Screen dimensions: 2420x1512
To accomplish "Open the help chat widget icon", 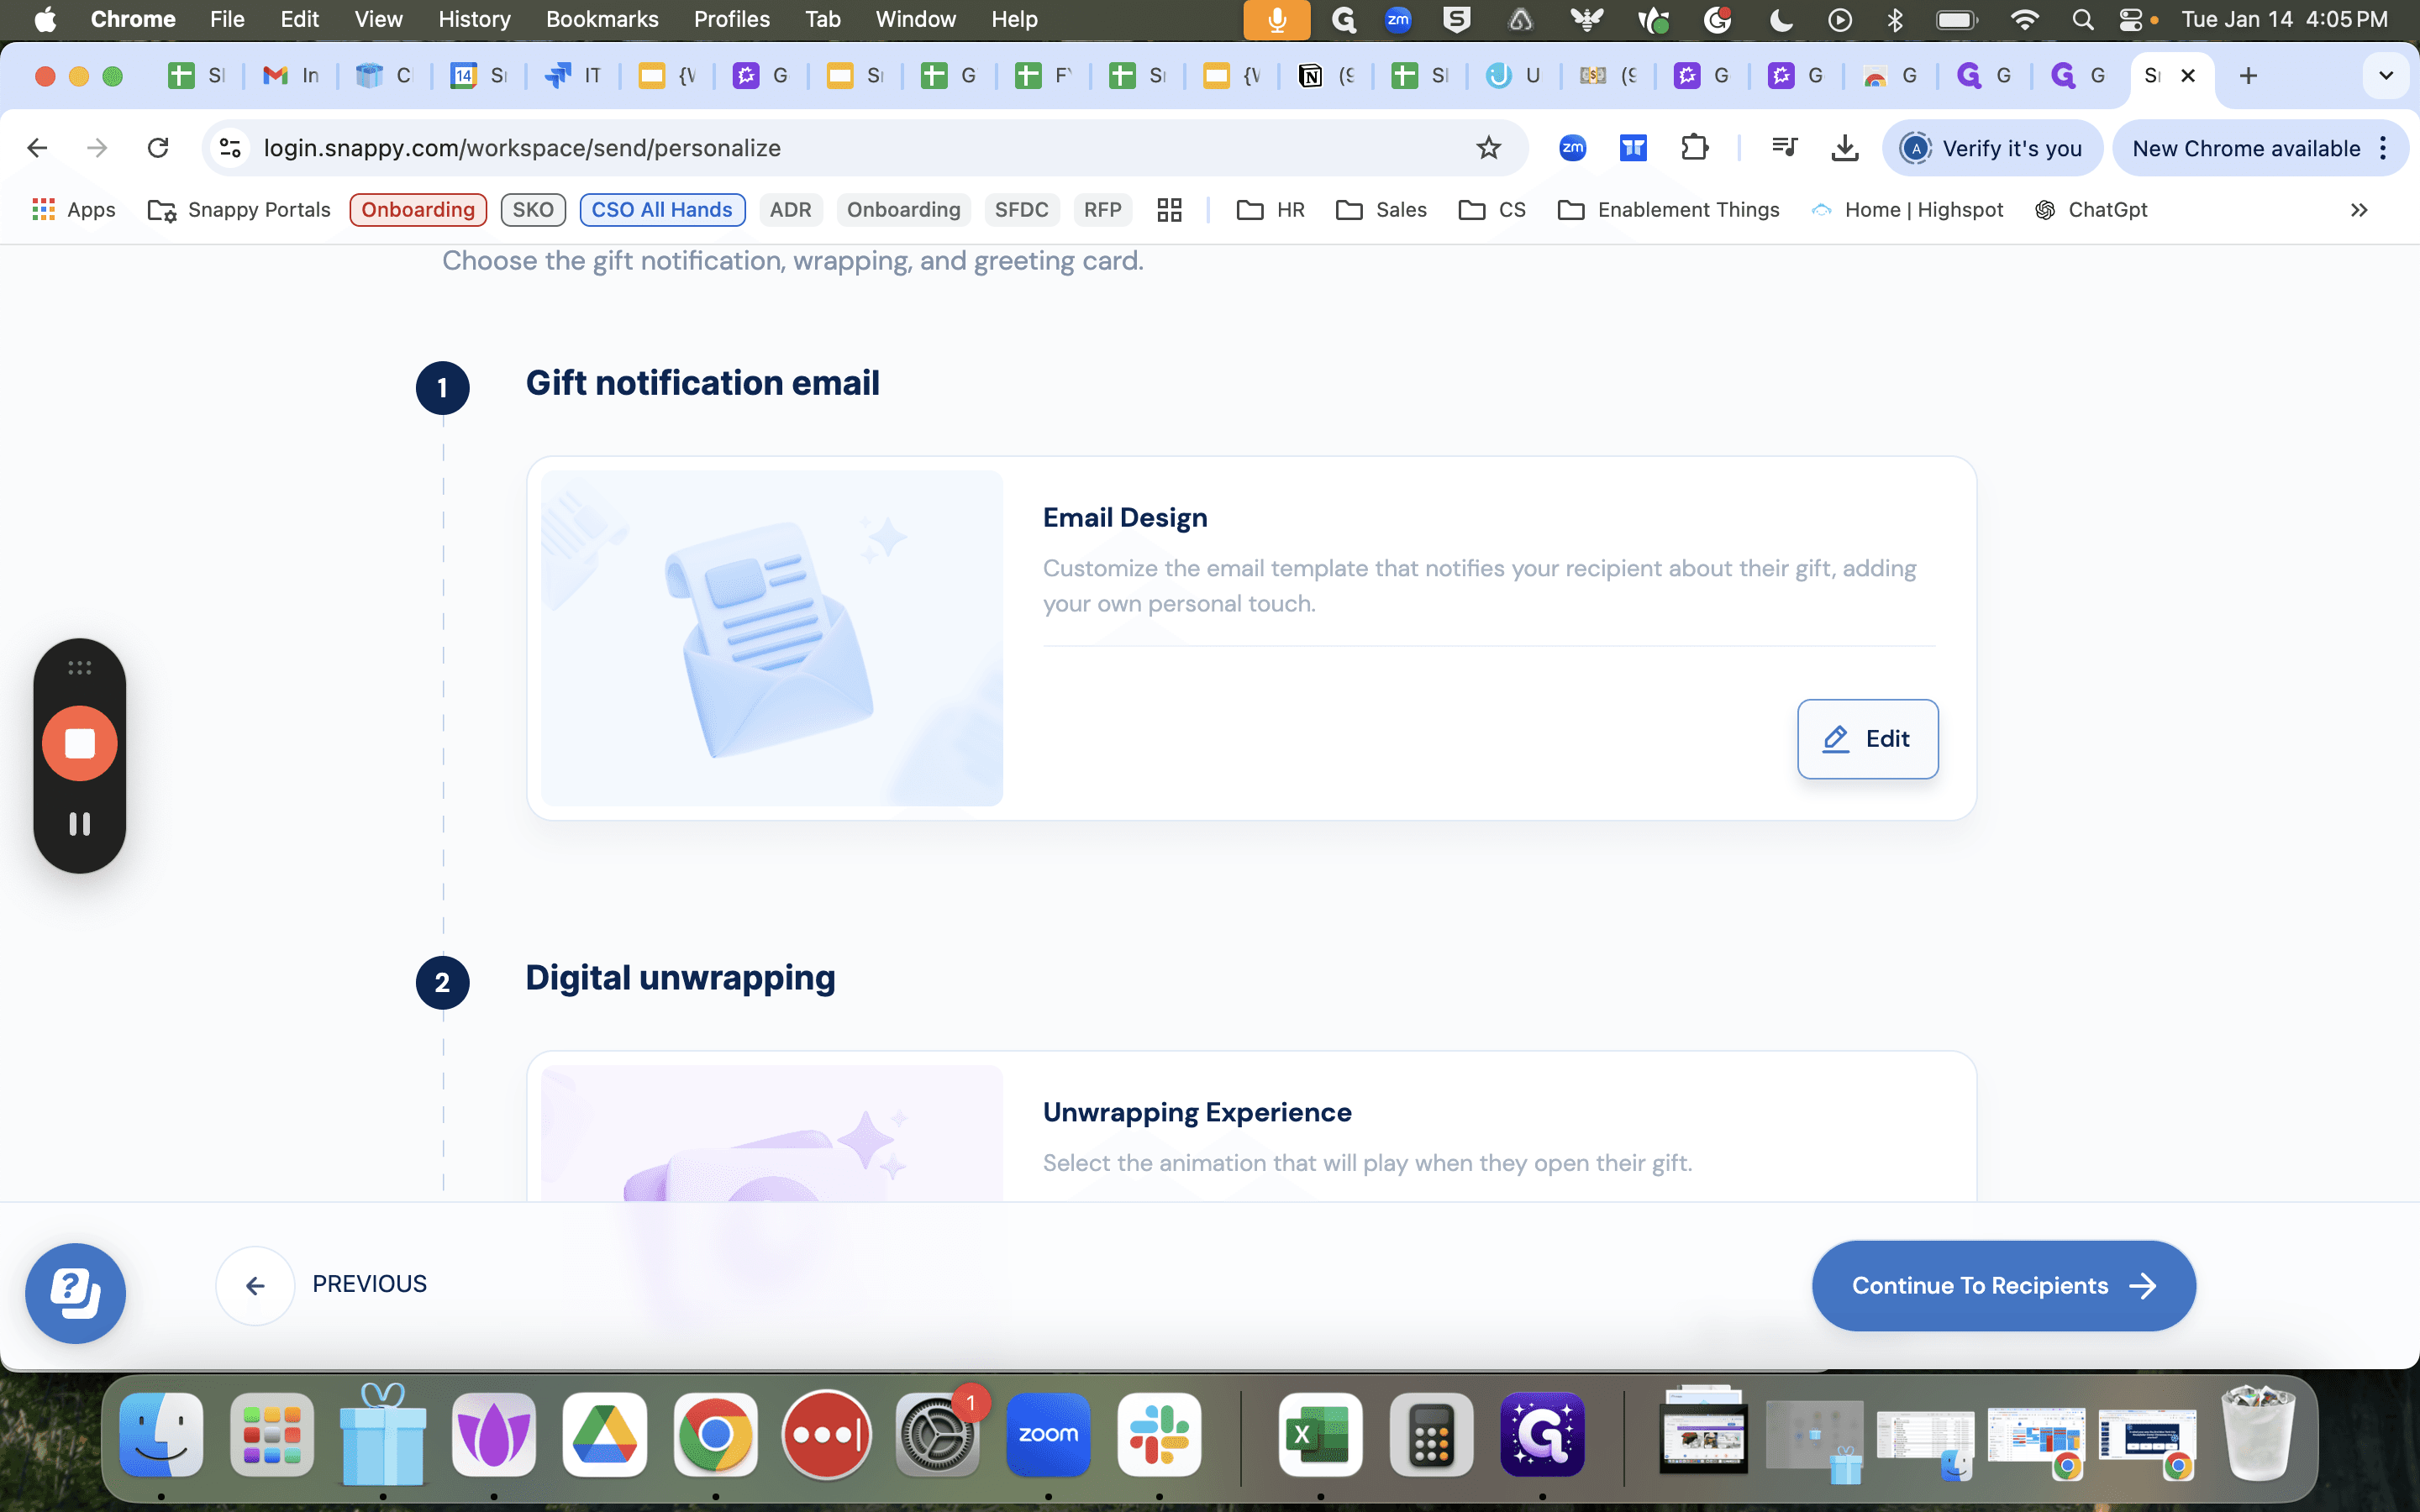I will (x=76, y=1293).
